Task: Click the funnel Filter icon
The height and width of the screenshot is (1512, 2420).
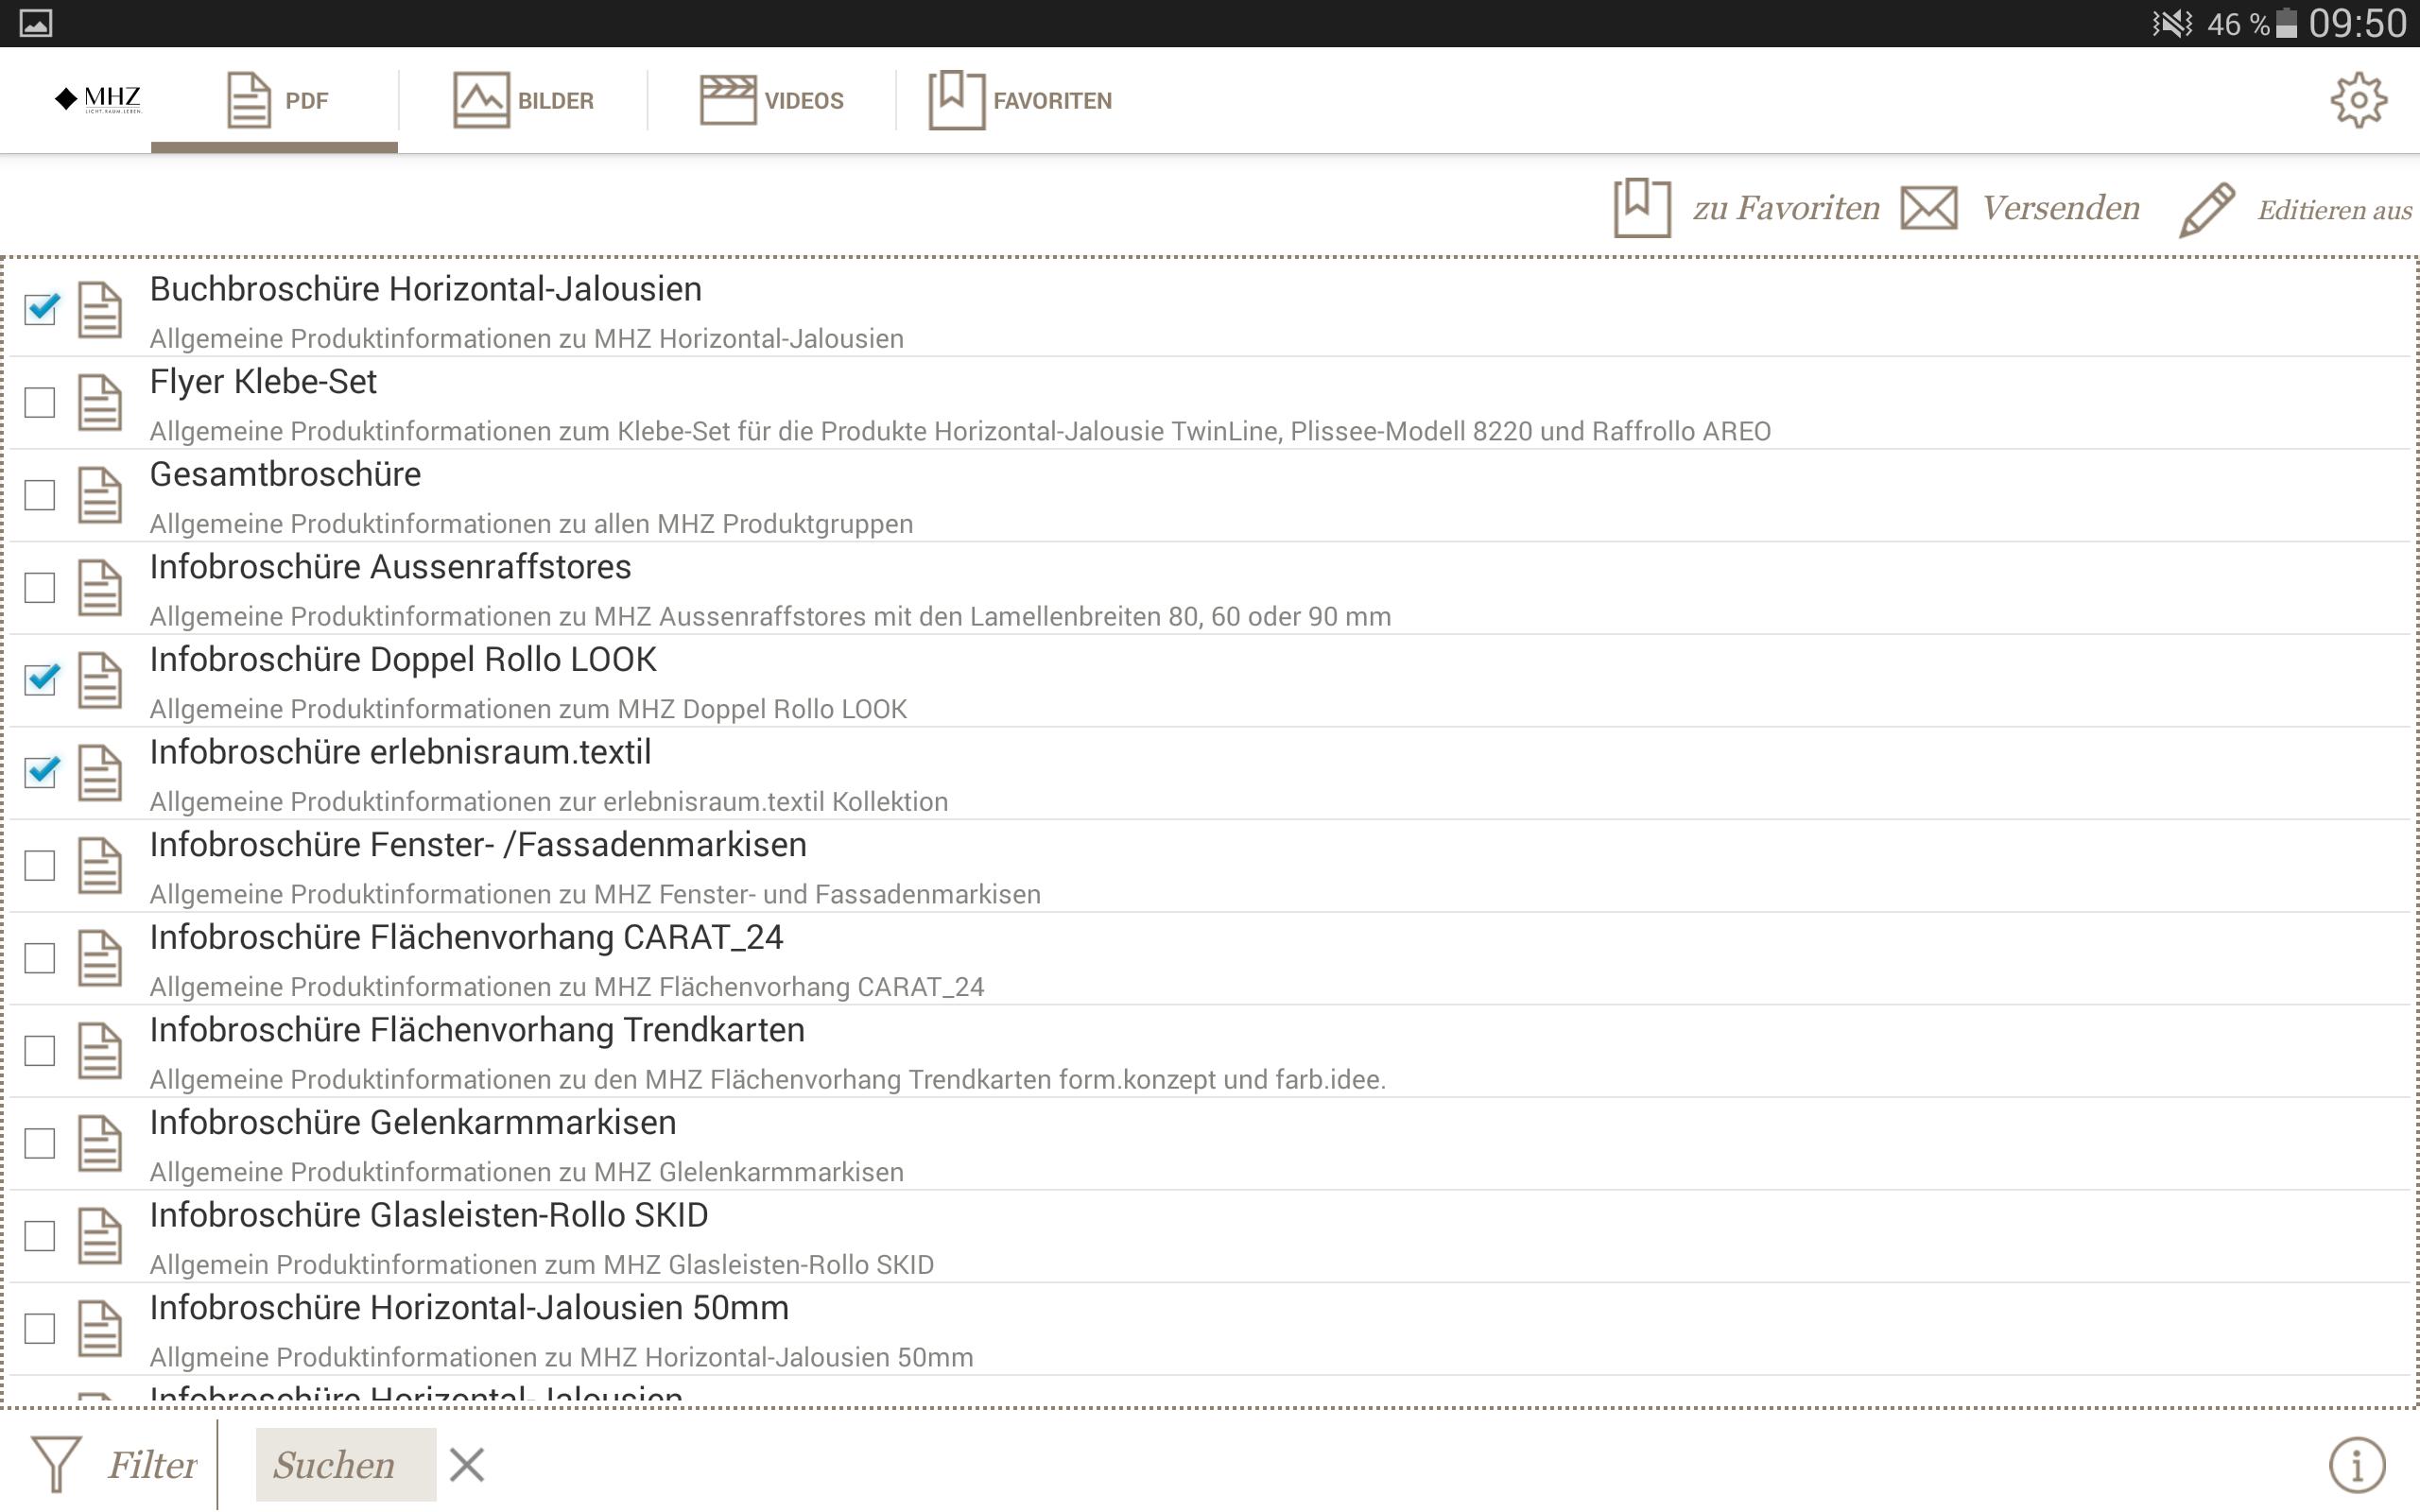Action: pyautogui.click(x=56, y=1465)
